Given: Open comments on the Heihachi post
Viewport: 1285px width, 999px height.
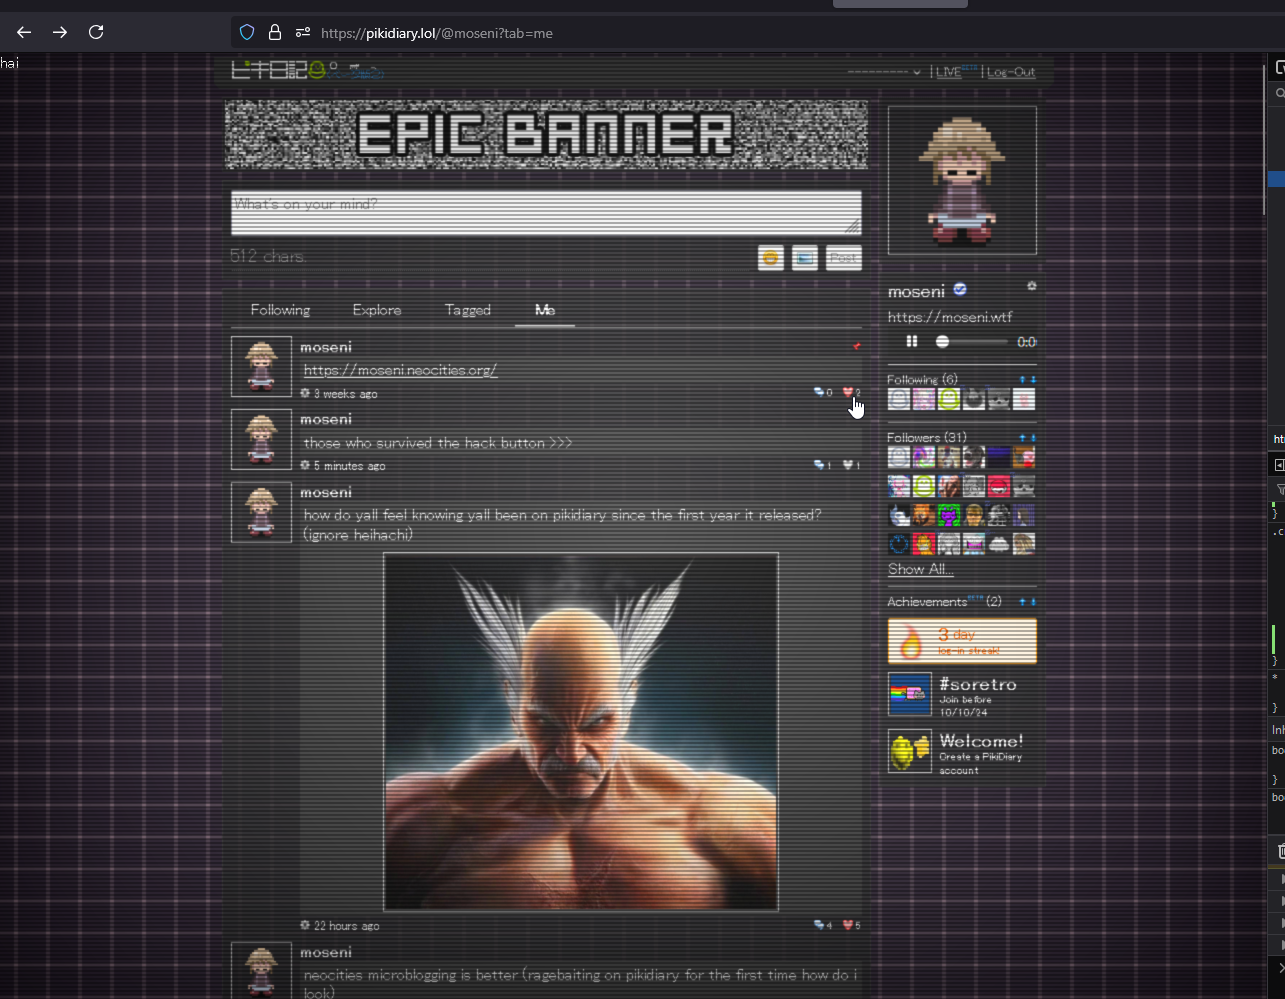Looking at the screenshot, I should tap(819, 925).
